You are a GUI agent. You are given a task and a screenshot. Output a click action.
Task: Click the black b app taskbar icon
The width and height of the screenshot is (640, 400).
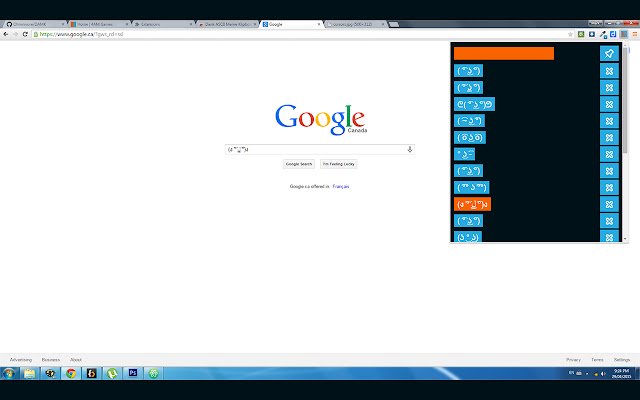click(91, 373)
